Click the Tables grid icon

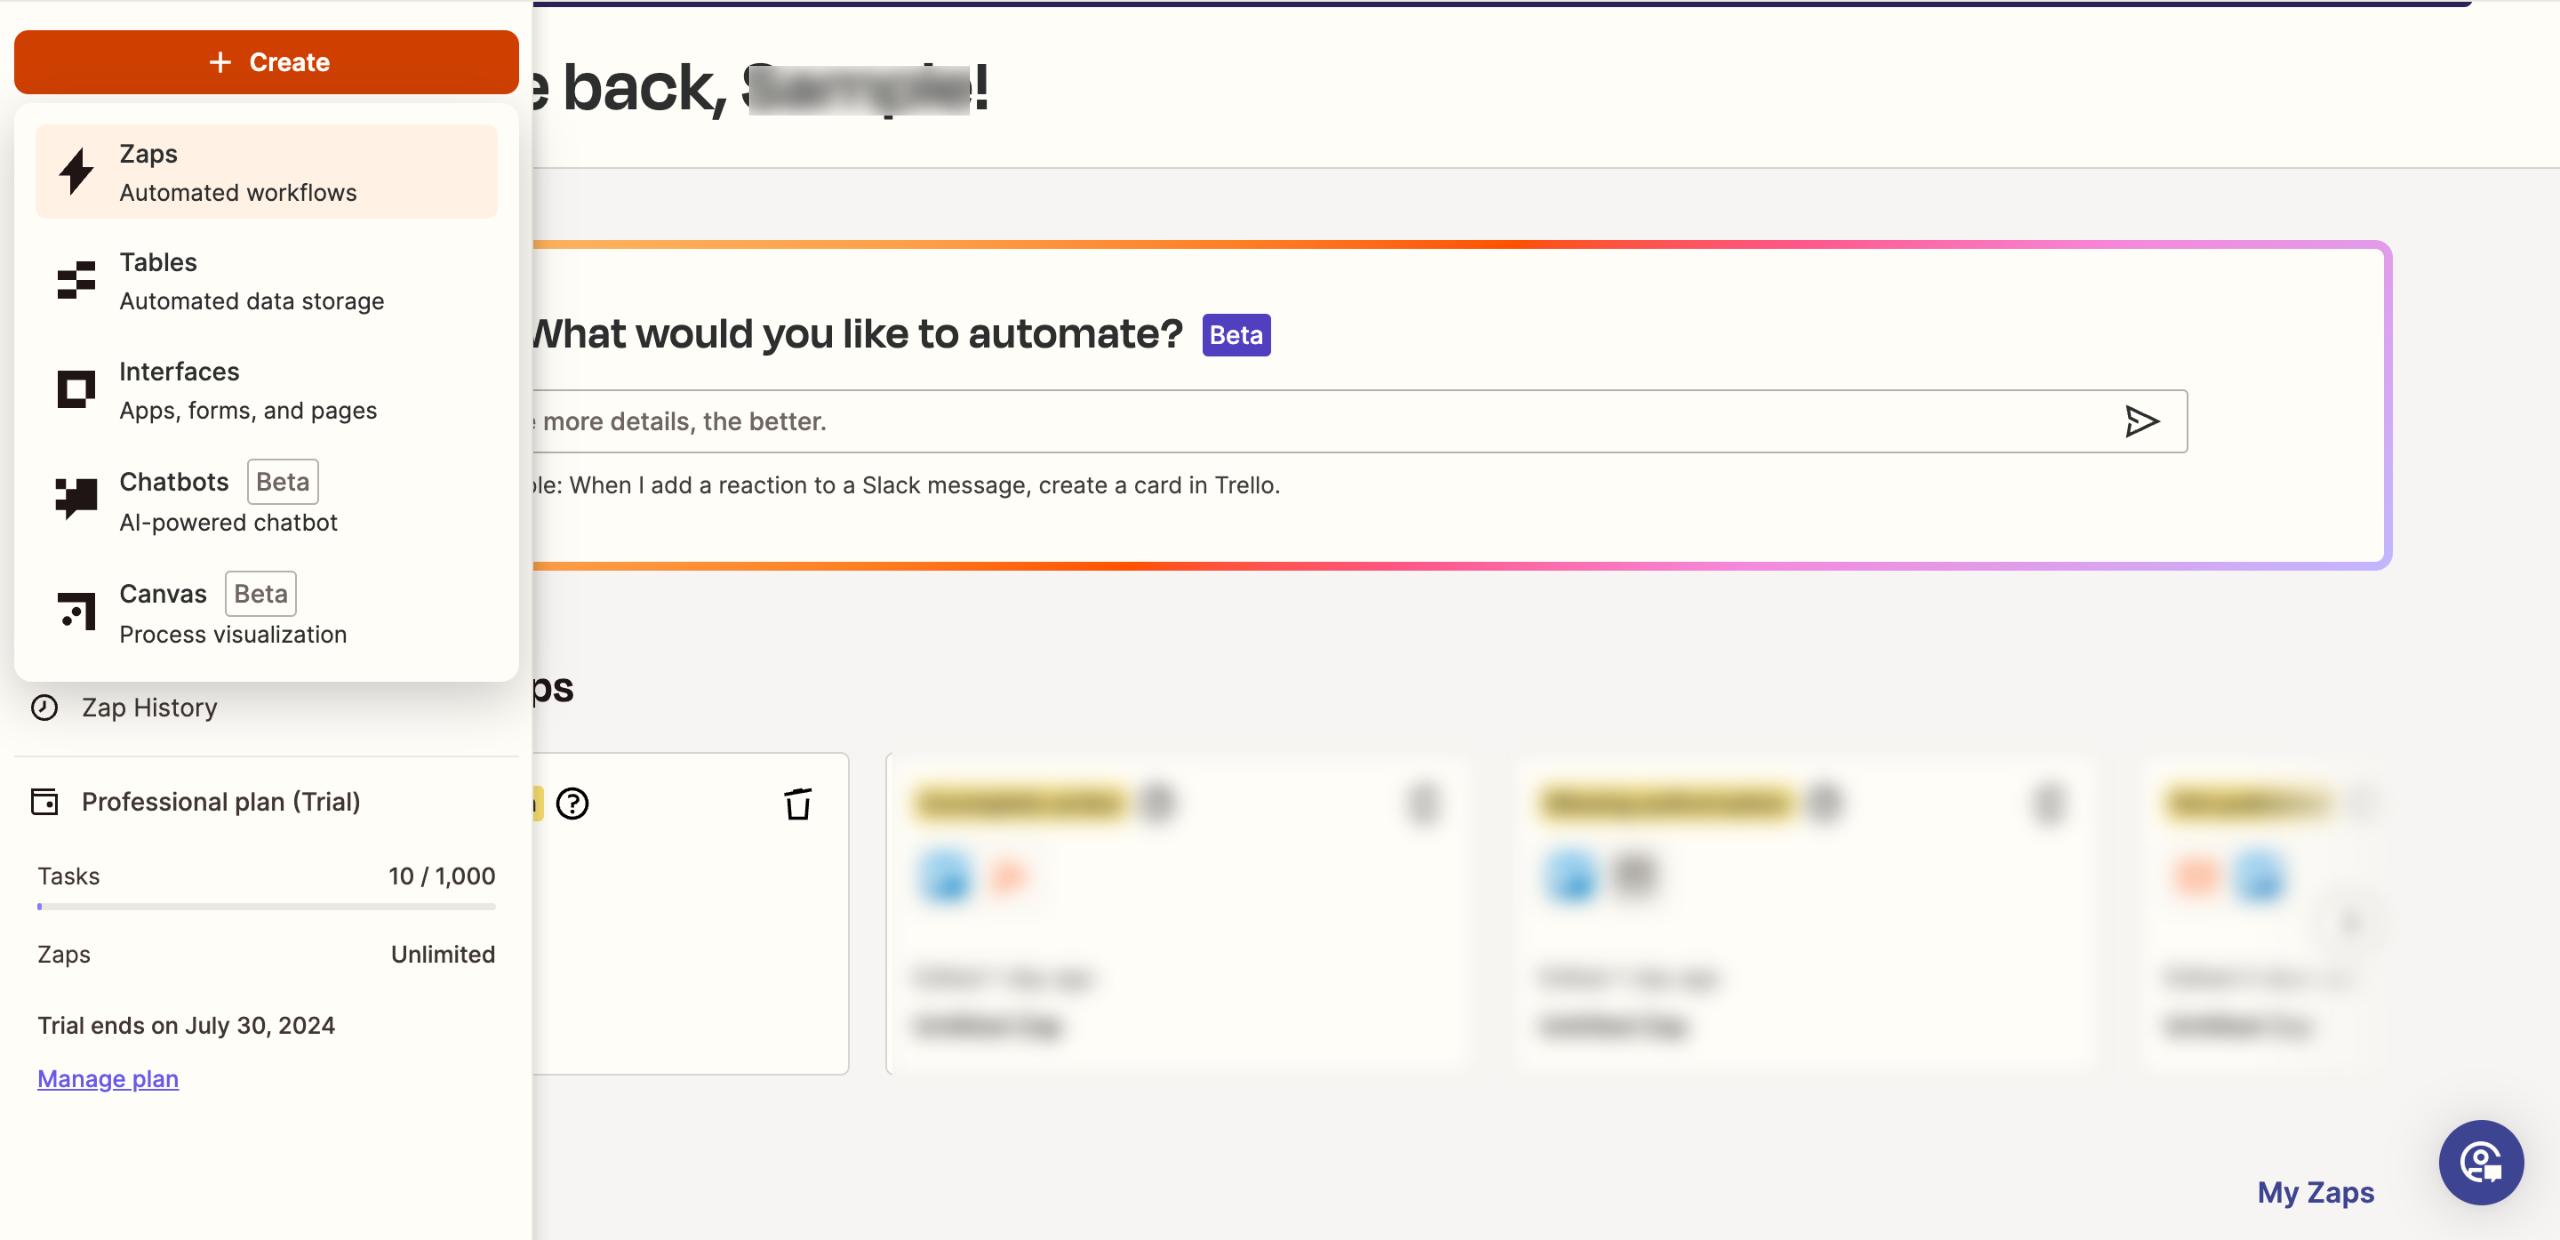click(x=76, y=281)
